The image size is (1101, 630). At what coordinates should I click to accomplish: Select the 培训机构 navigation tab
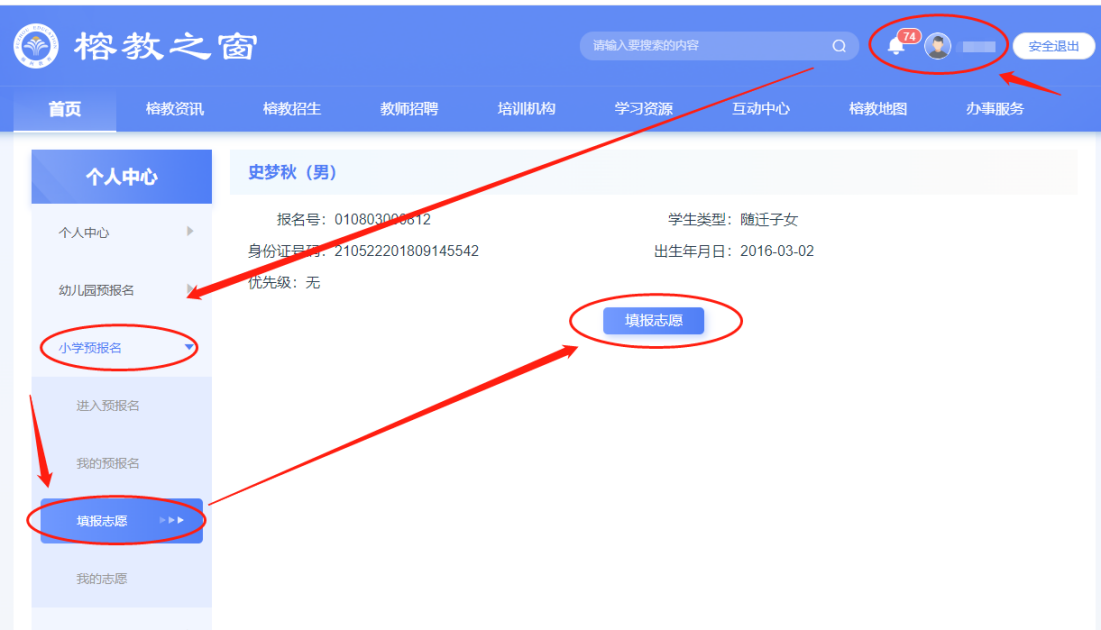point(526,109)
